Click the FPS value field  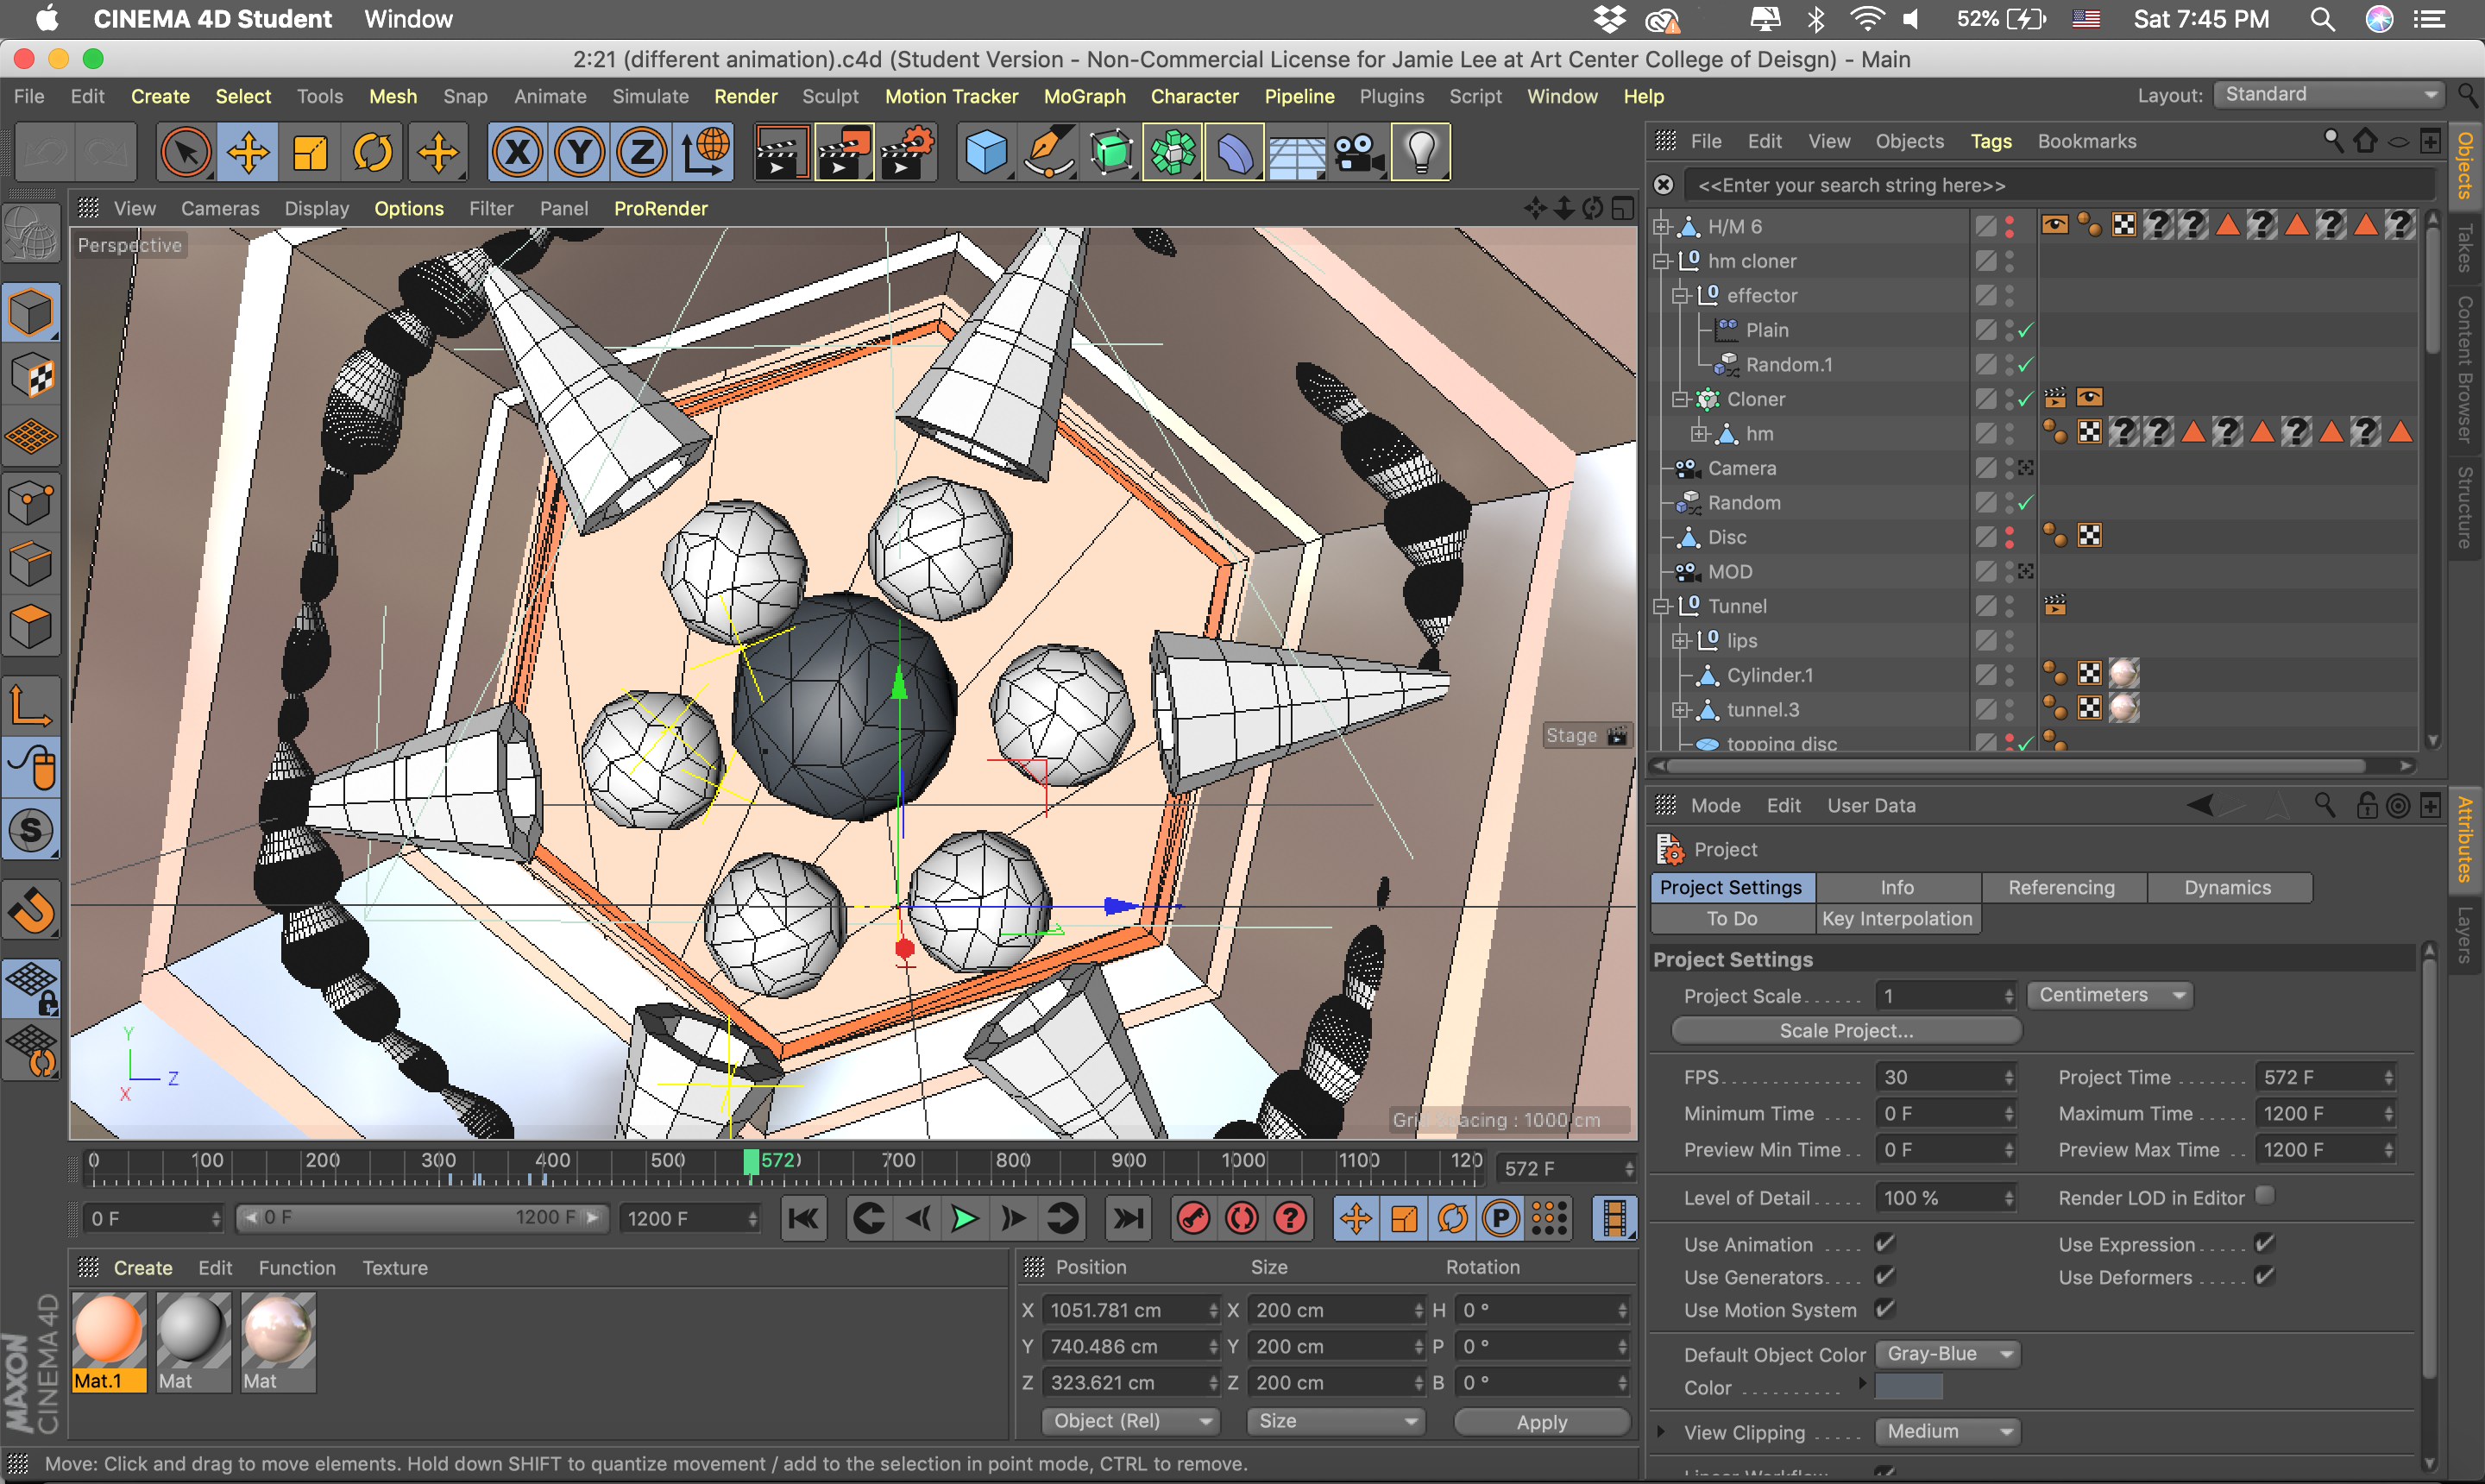(1945, 1077)
